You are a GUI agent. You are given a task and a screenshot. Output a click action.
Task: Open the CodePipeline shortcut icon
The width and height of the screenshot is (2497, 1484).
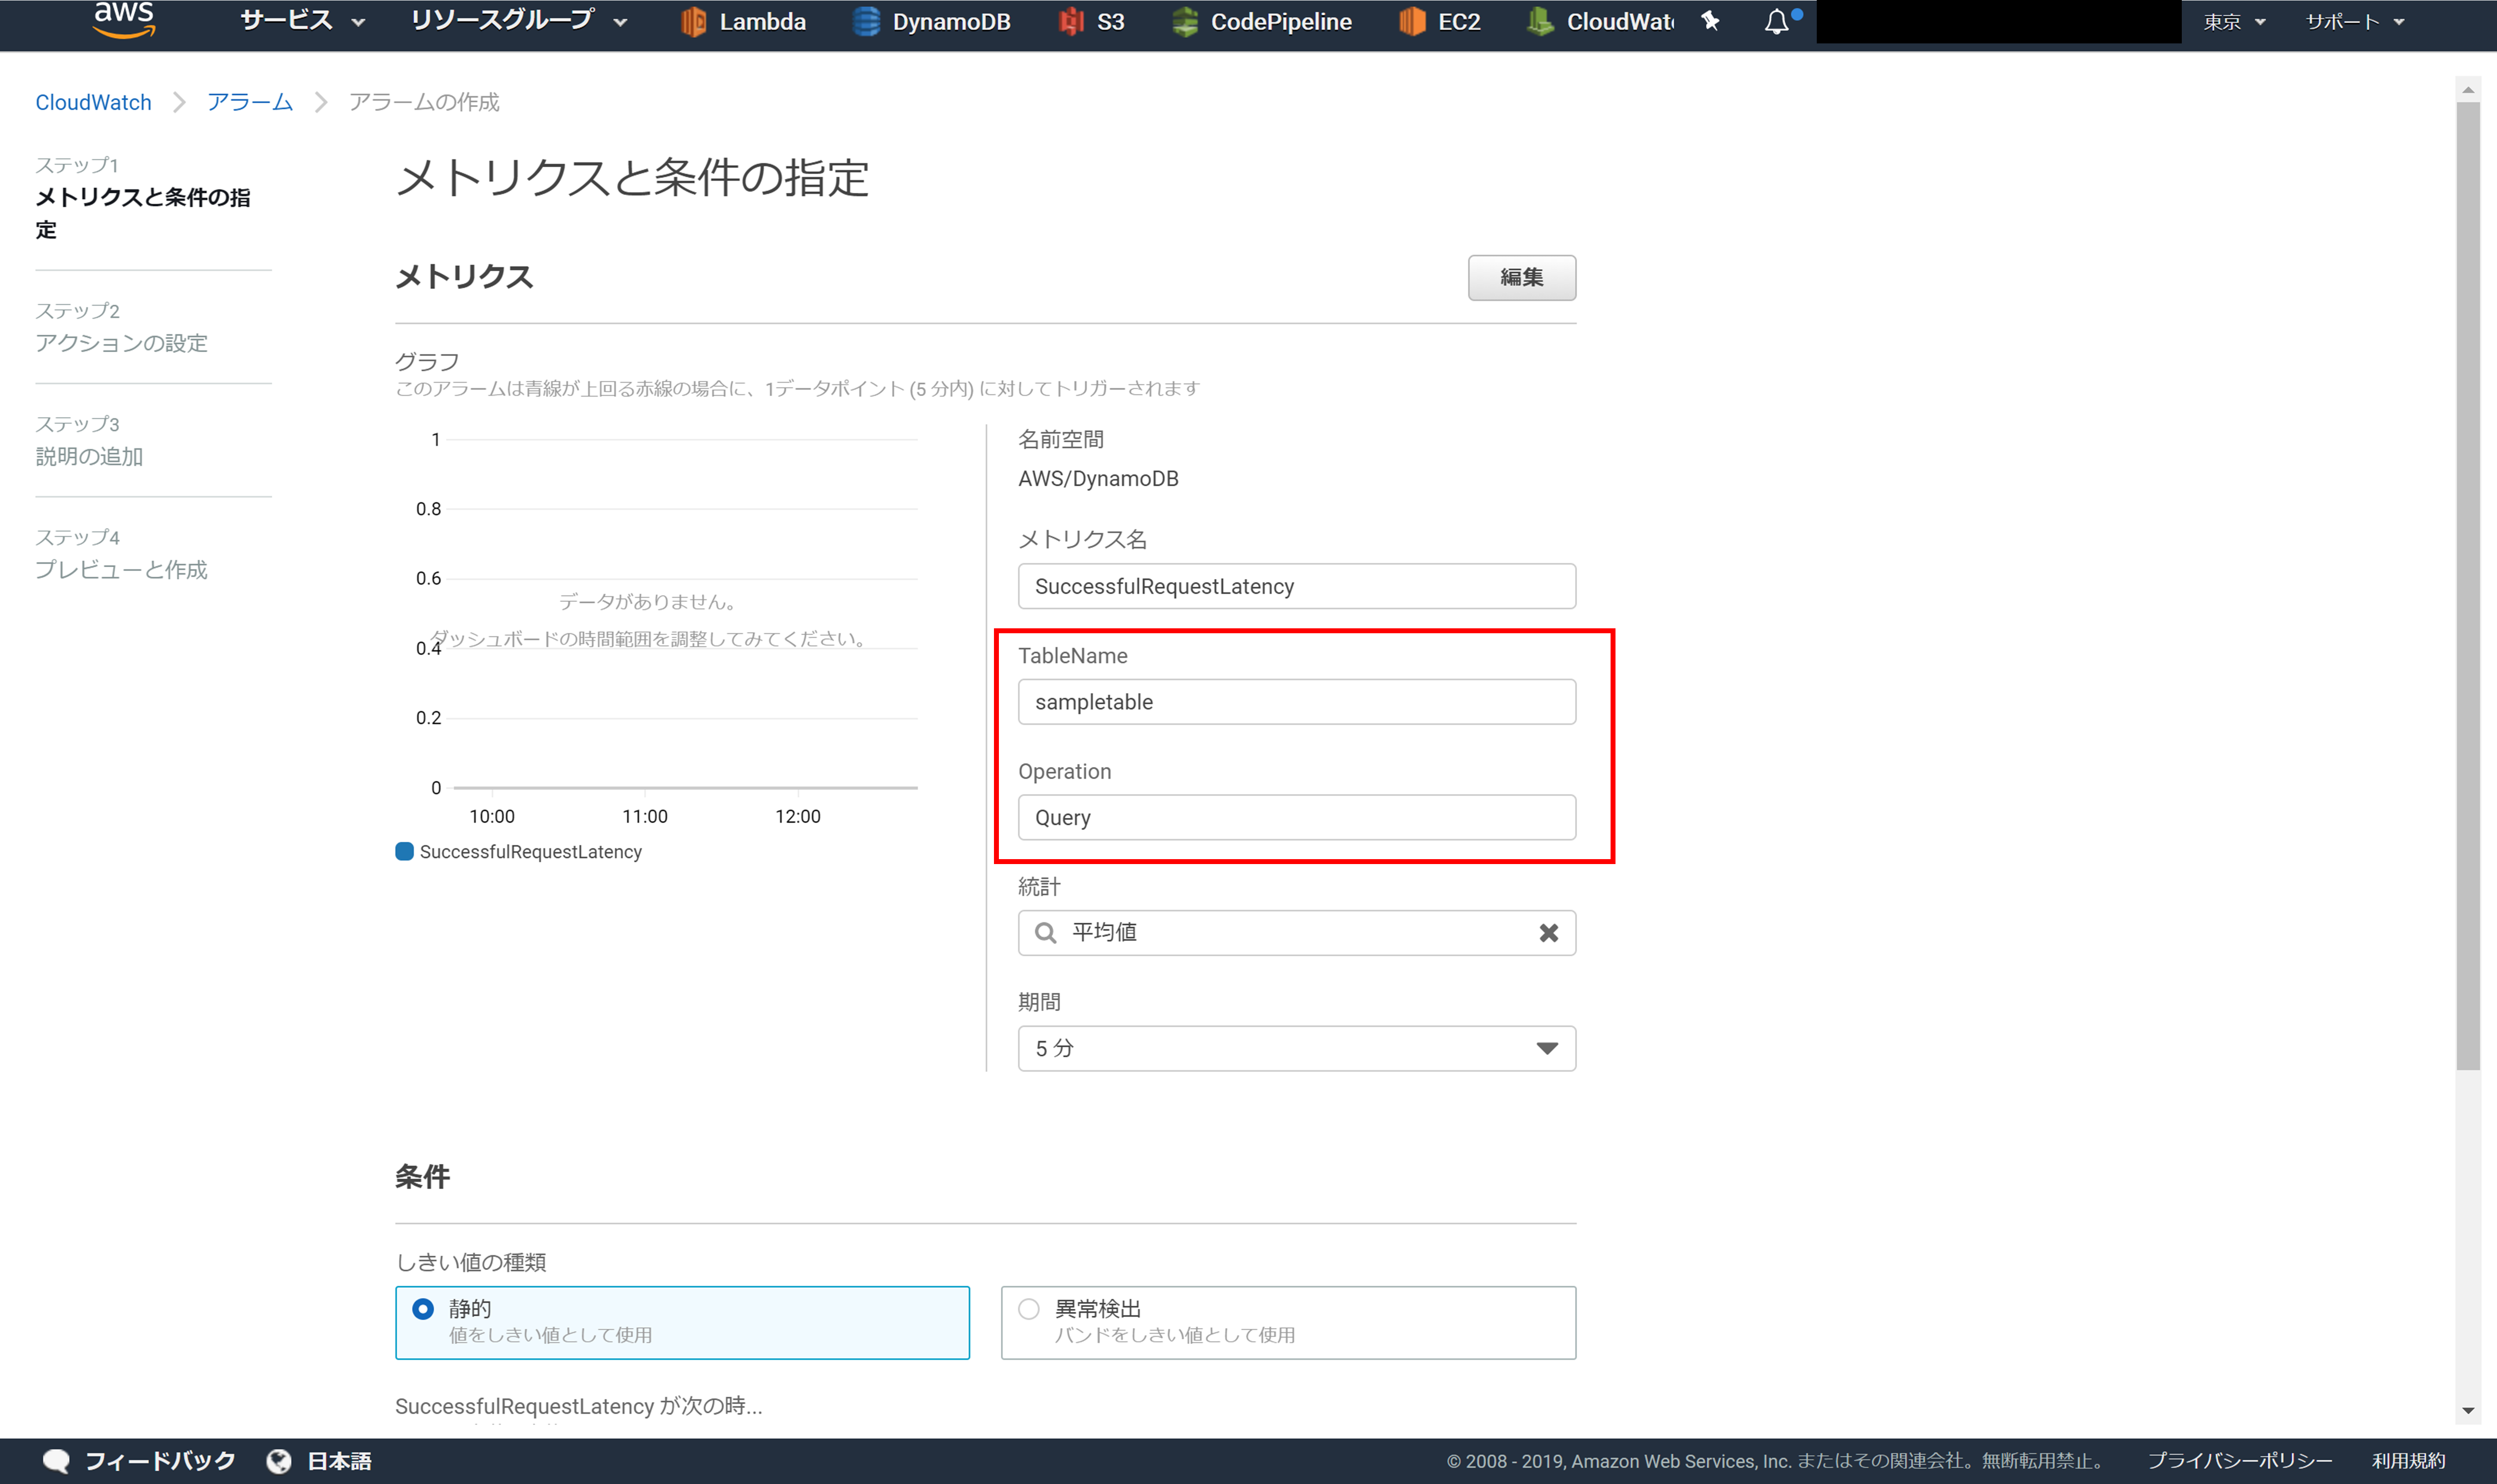click(x=1185, y=22)
